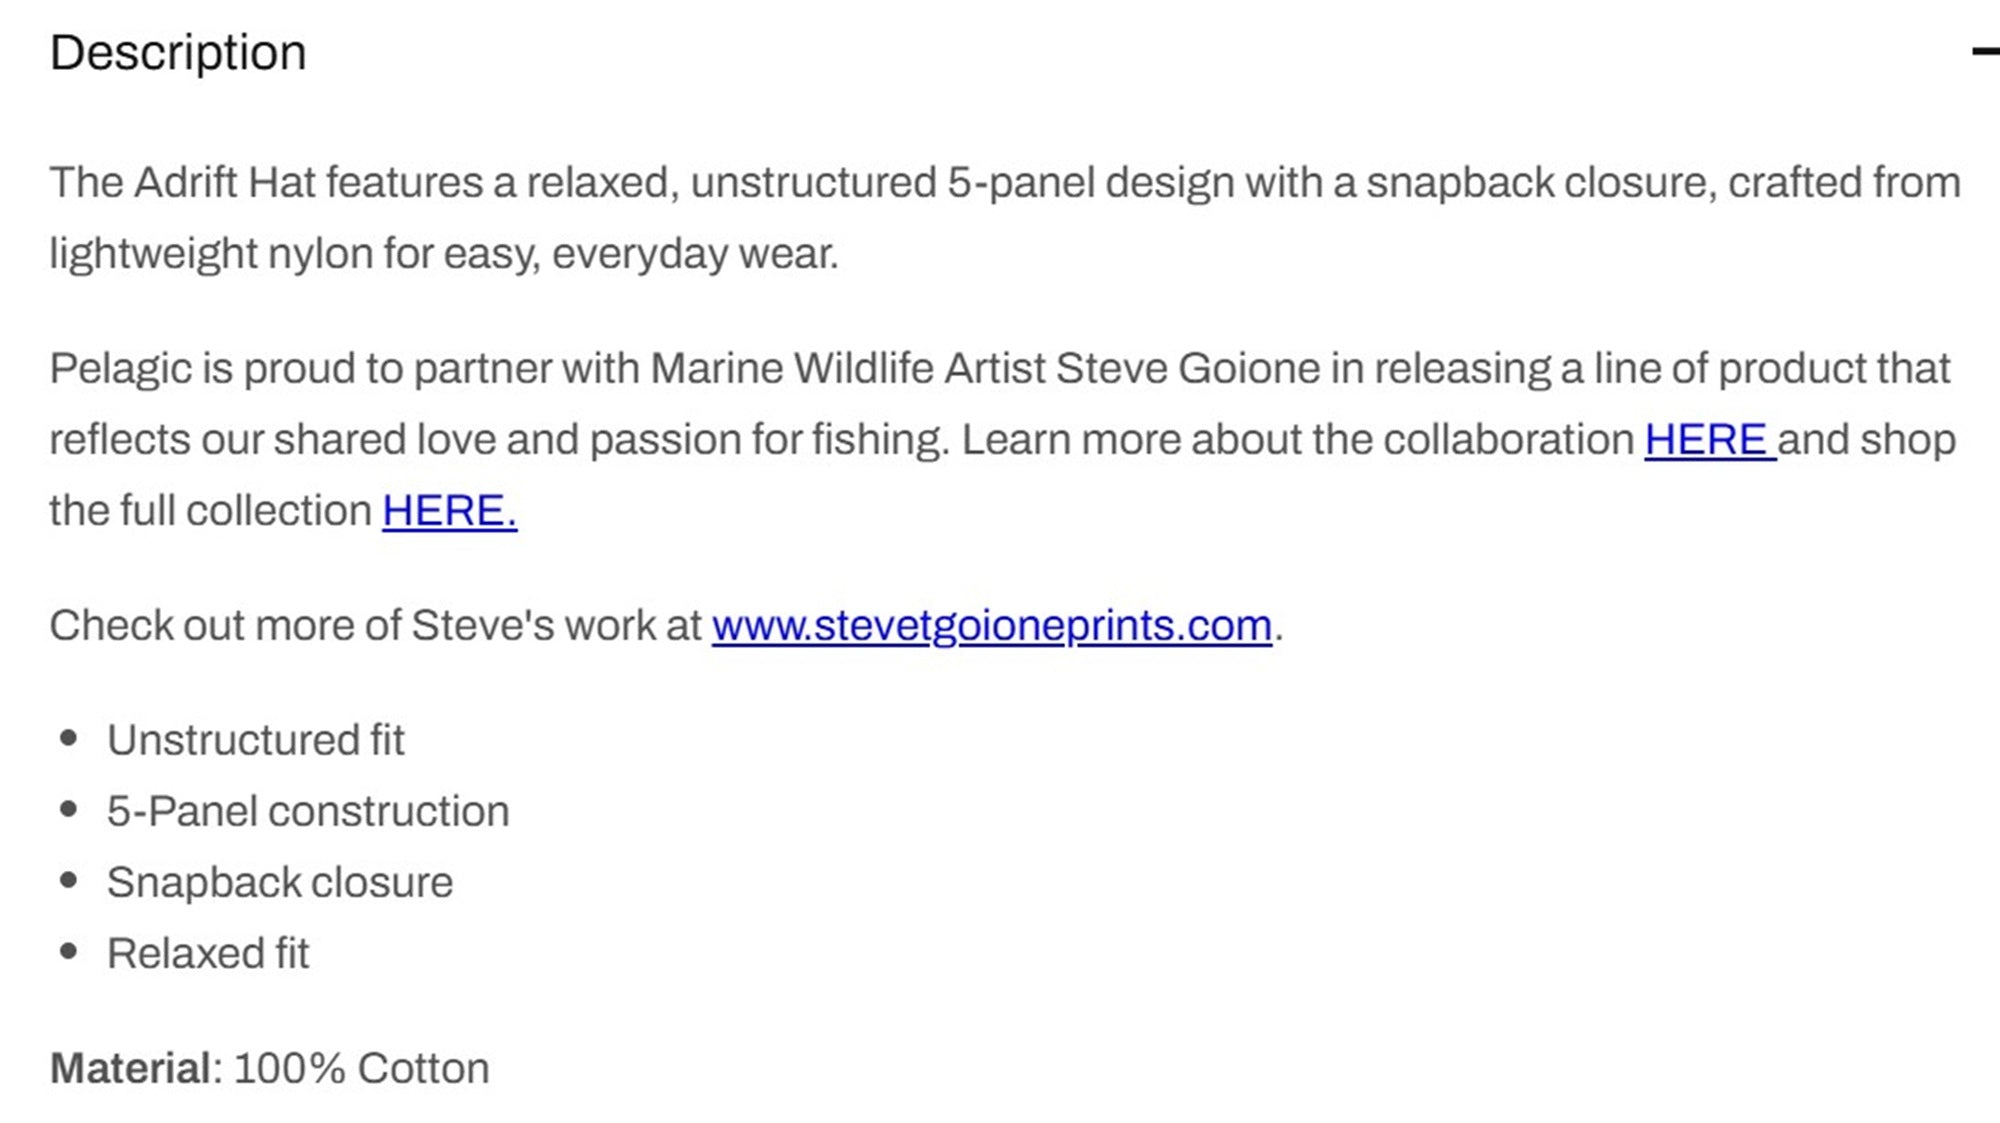Image resolution: width=2000 pixels, height=1123 pixels.
Task: Click the '5-Panel construction' bullet item
Action: (308, 812)
